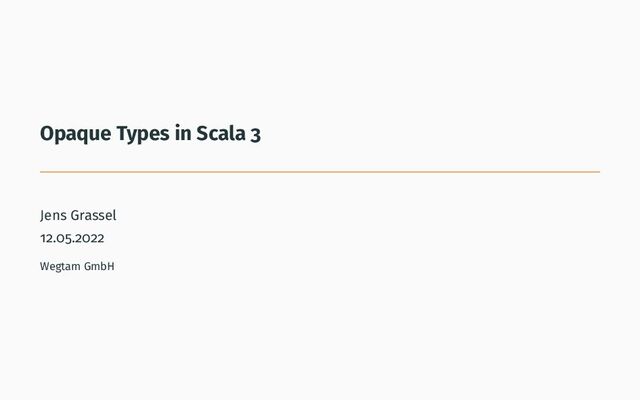
Task: Click the slide title "Opaque Types in Scala 3"
Action: [x=150, y=134]
